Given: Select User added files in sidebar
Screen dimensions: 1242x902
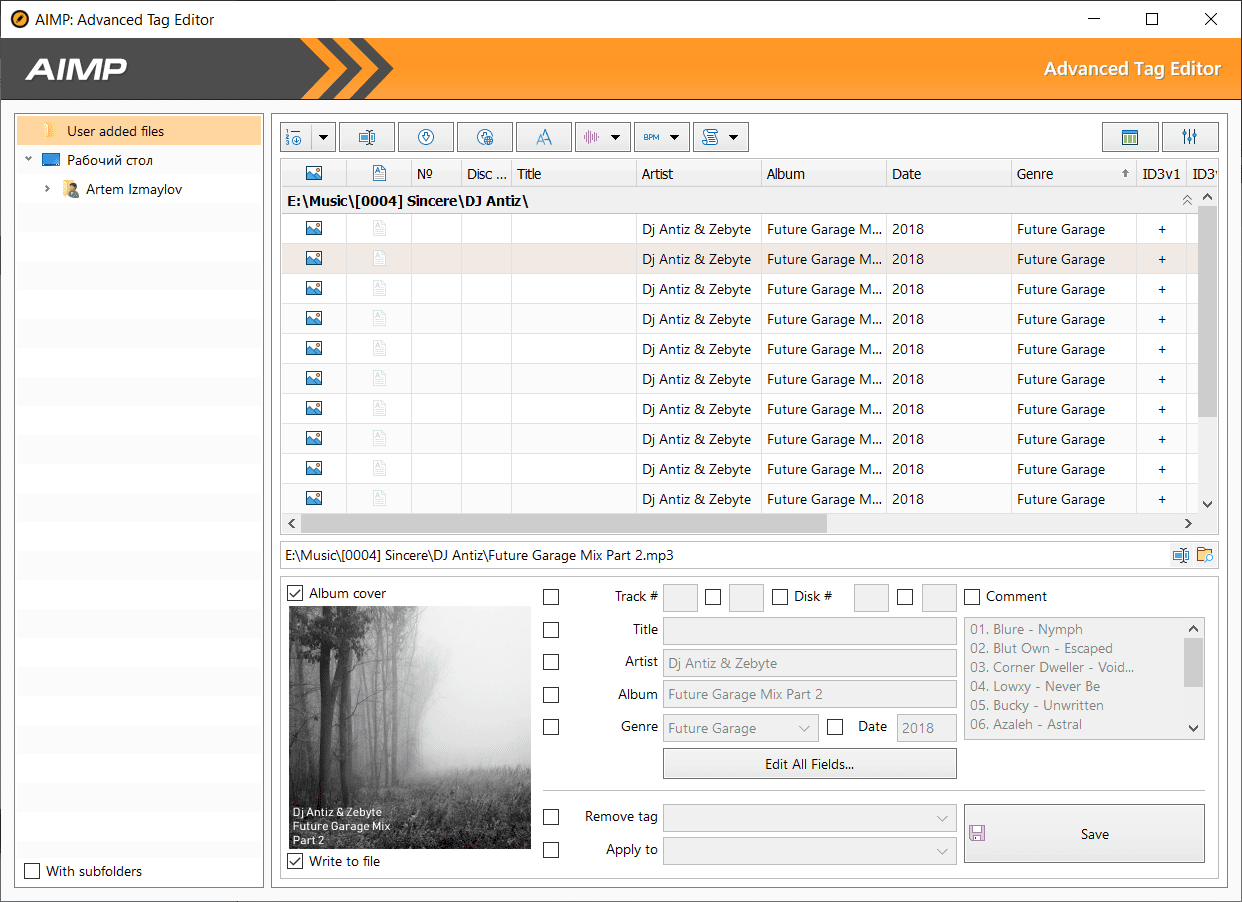Looking at the screenshot, I should pos(139,131).
